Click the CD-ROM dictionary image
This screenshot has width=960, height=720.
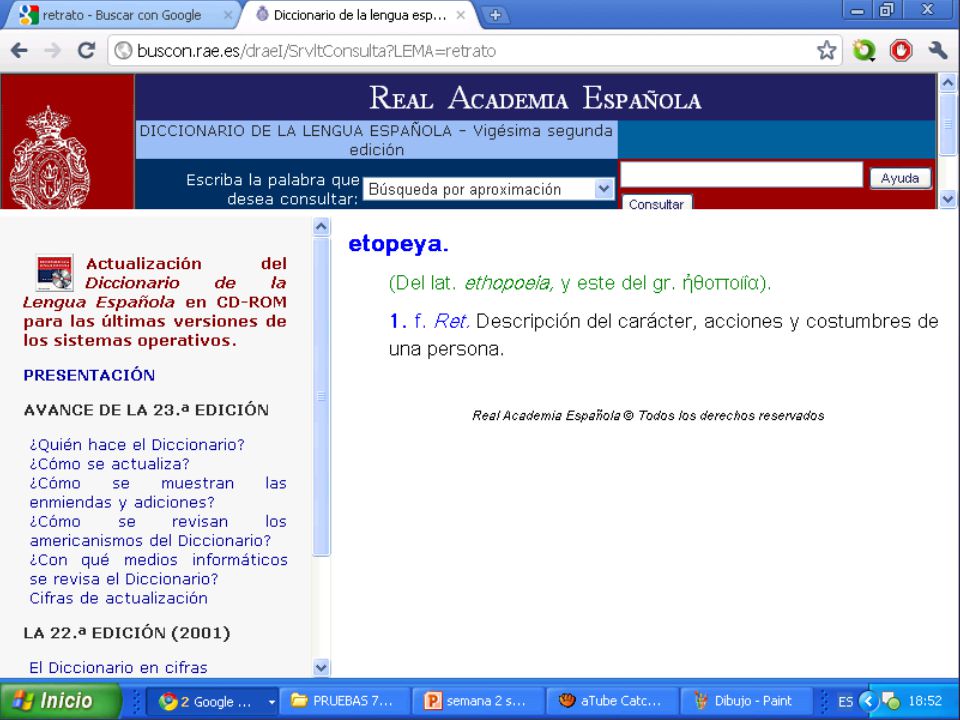click(x=54, y=272)
